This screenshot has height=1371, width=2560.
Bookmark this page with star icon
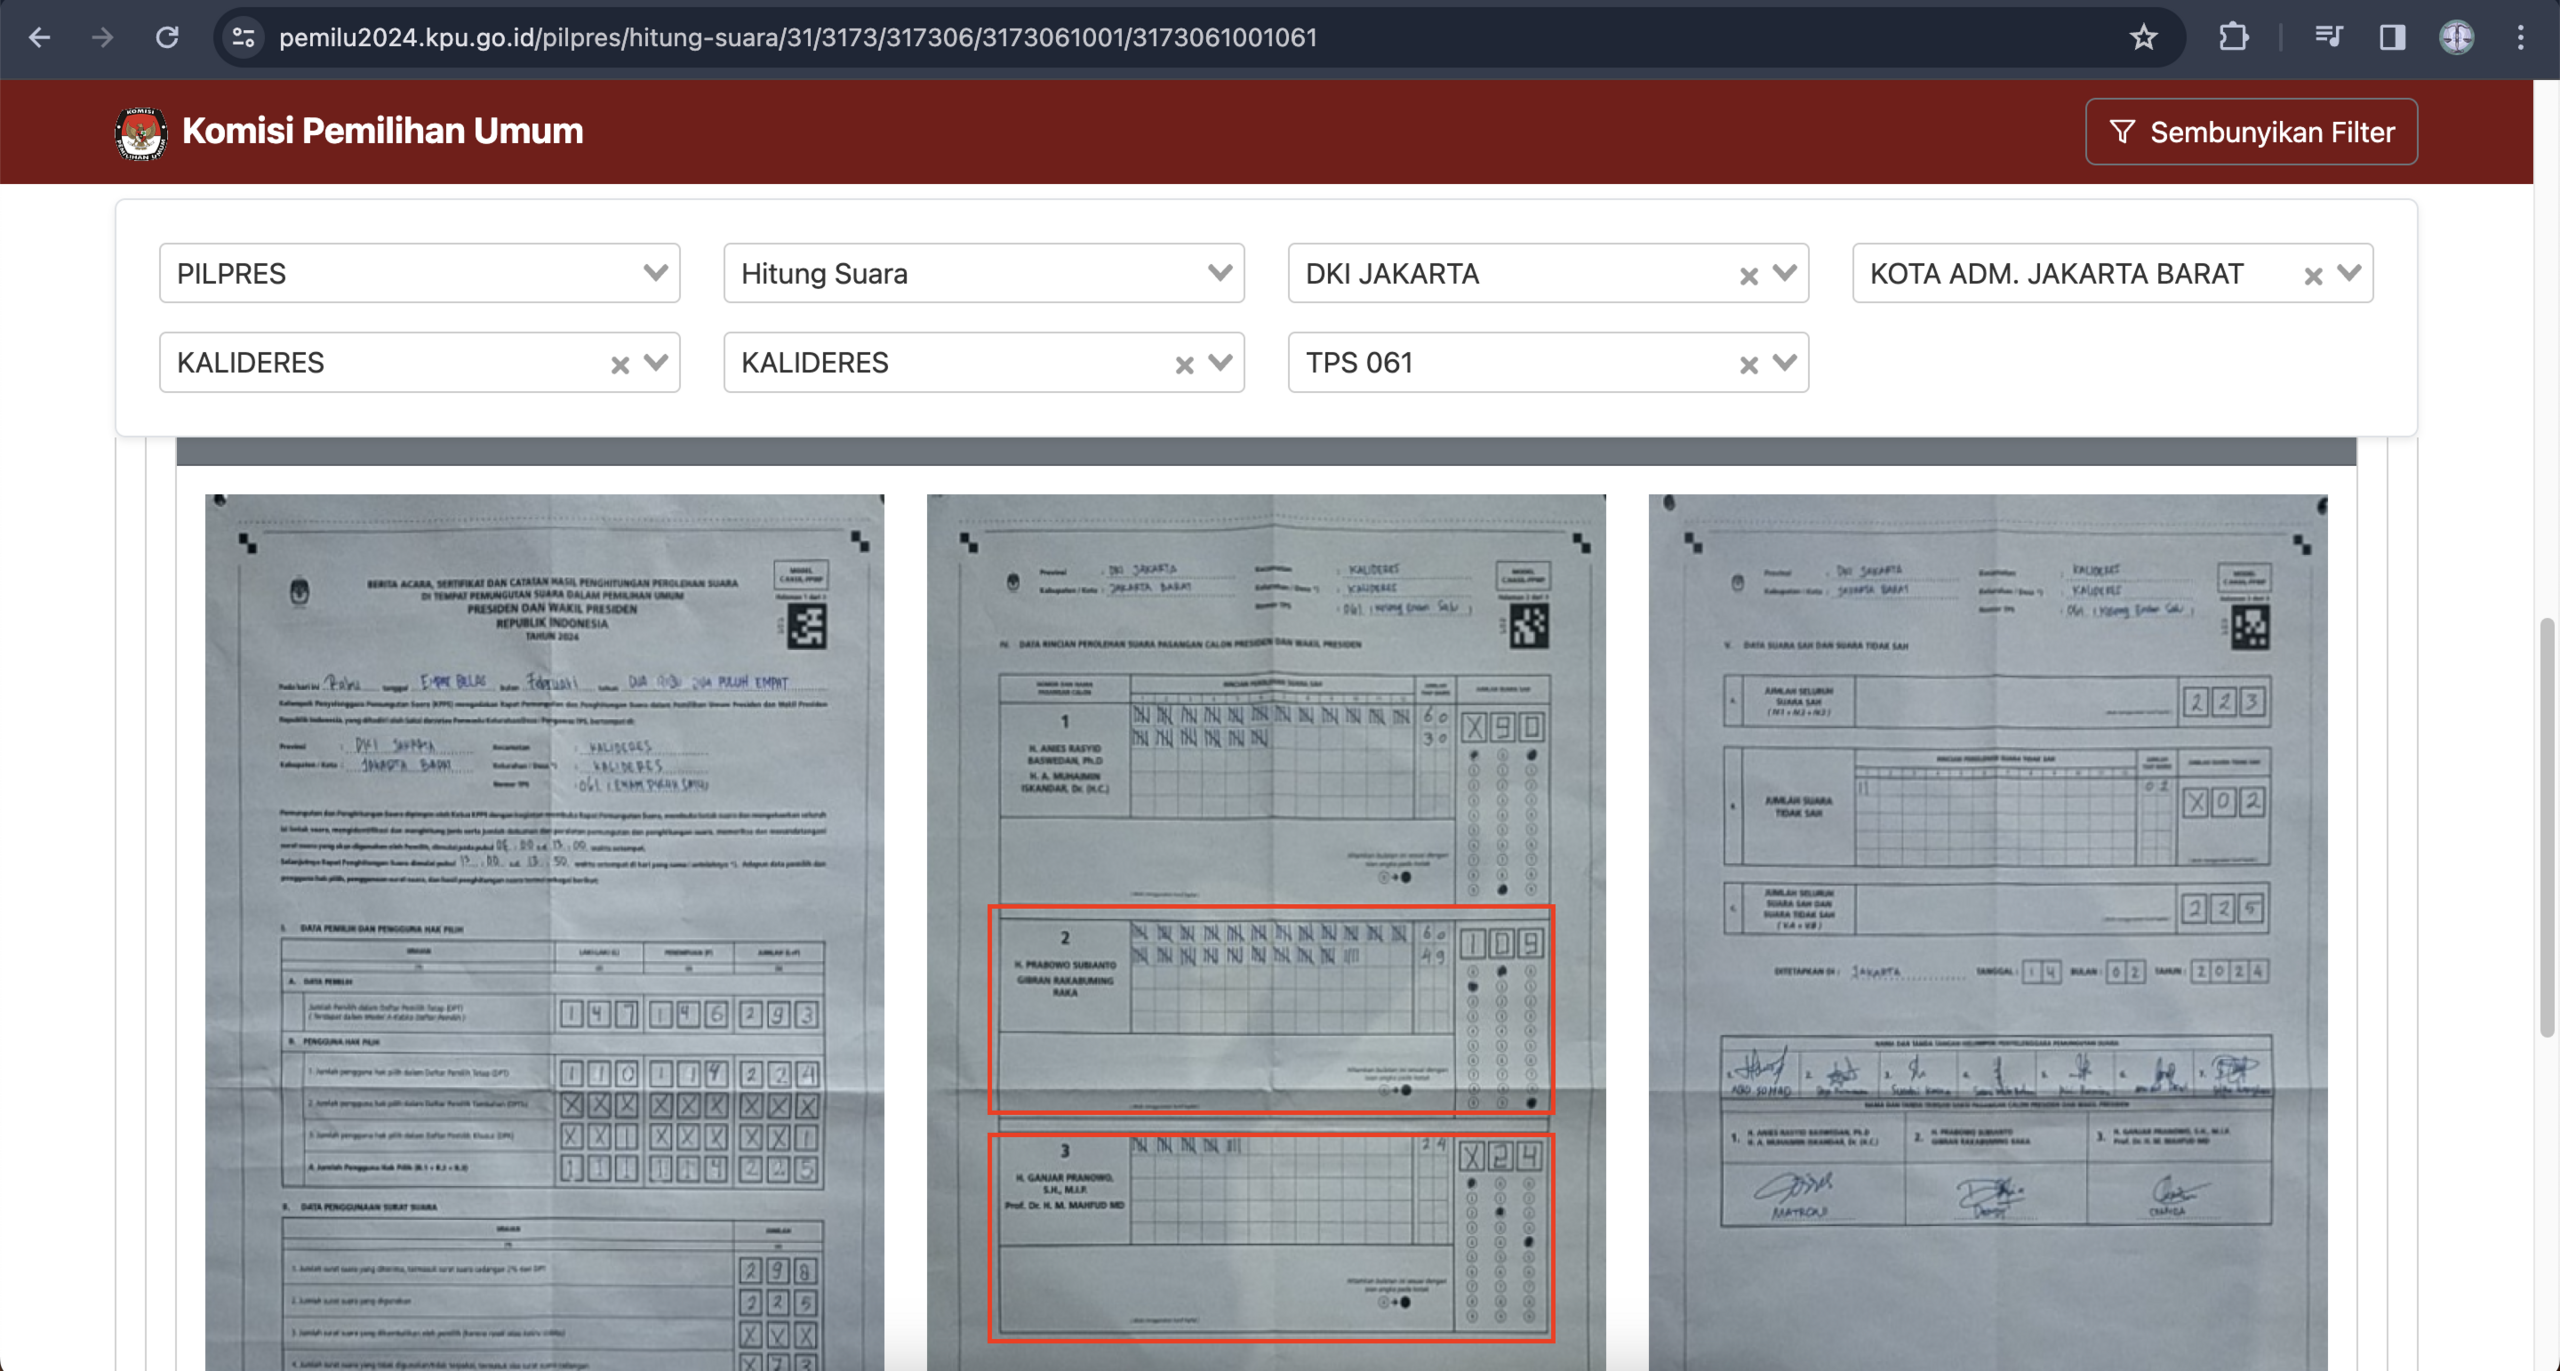click(x=2143, y=38)
